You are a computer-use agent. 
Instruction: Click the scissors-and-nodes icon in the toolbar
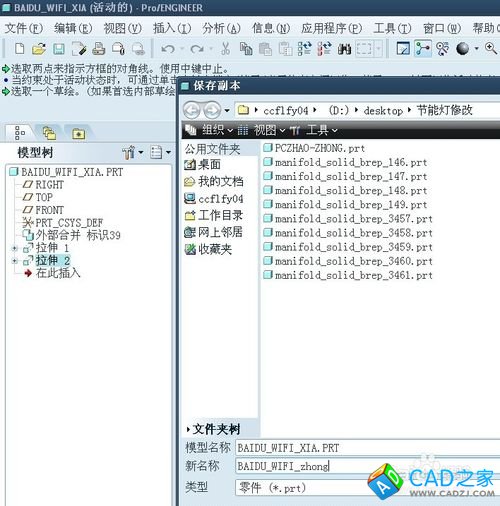click(x=443, y=49)
